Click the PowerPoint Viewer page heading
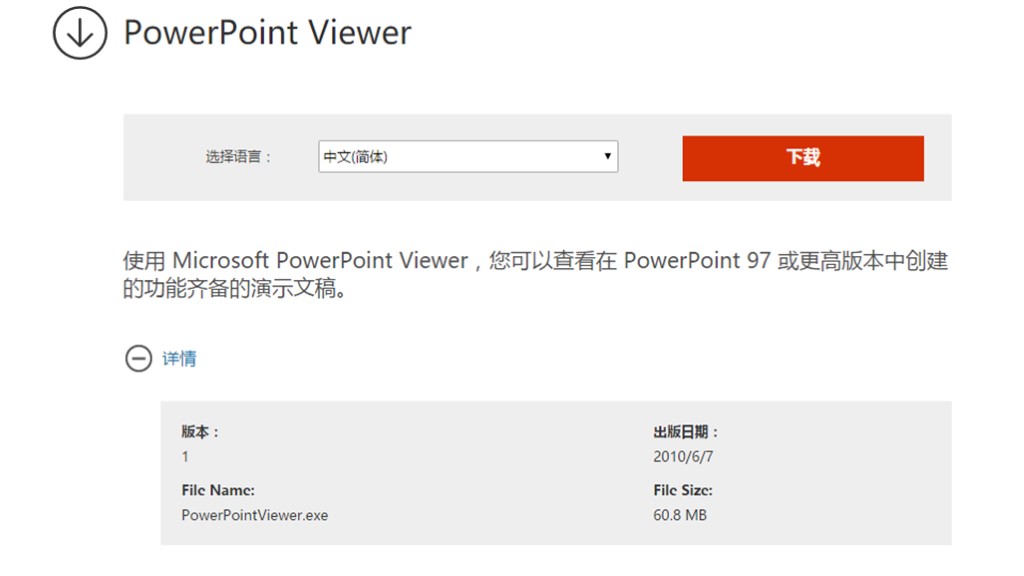The width and height of the screenshot is (1024, 576). coord(267,33)
